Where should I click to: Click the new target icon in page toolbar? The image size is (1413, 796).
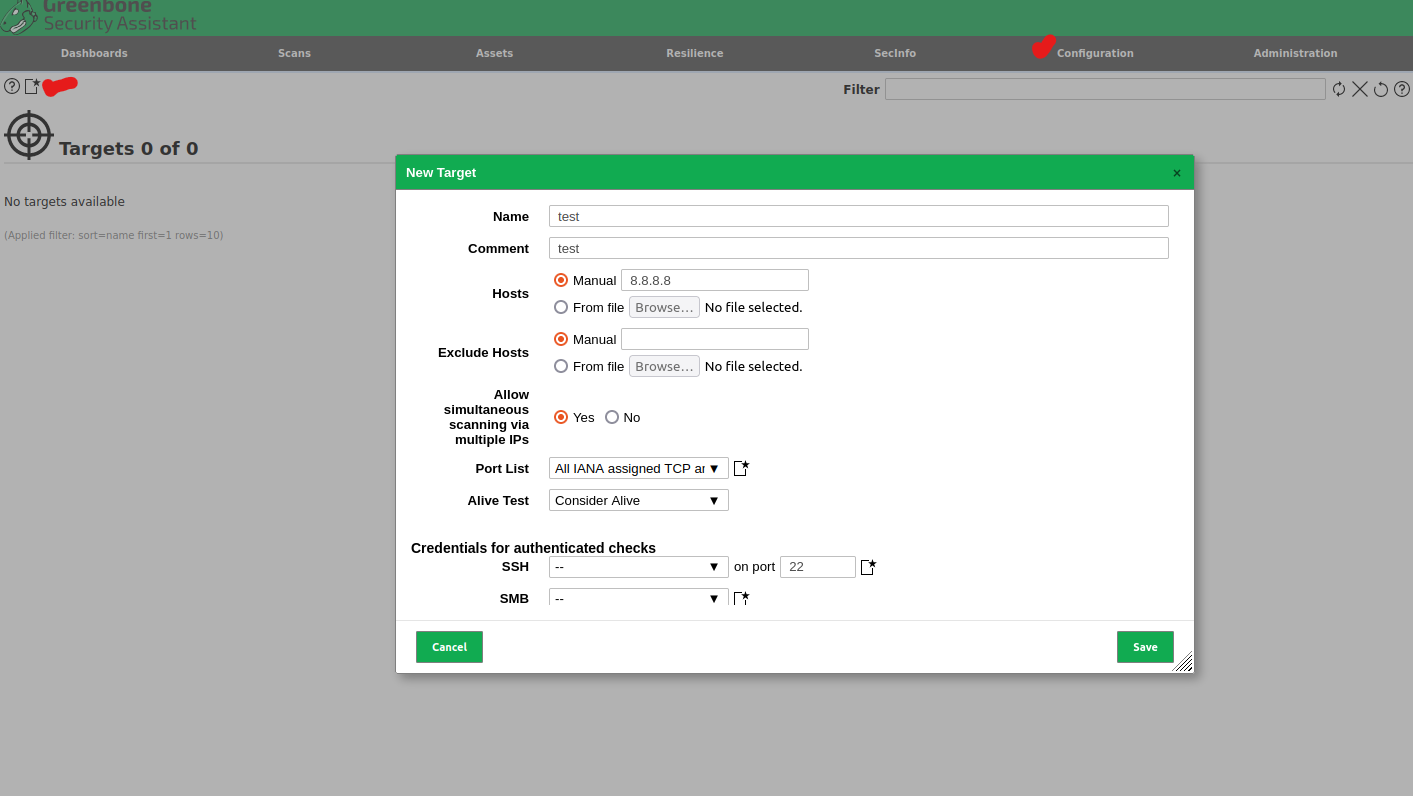point(32,87)
